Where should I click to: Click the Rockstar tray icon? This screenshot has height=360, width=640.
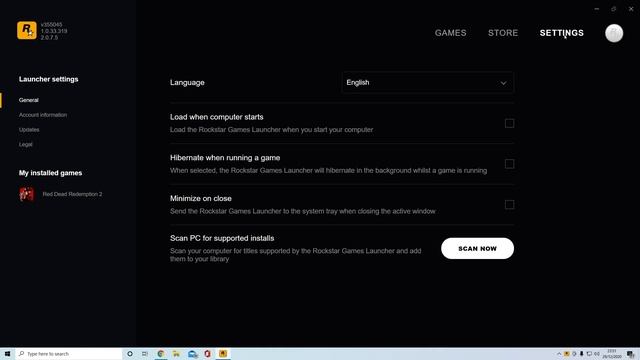567,354
